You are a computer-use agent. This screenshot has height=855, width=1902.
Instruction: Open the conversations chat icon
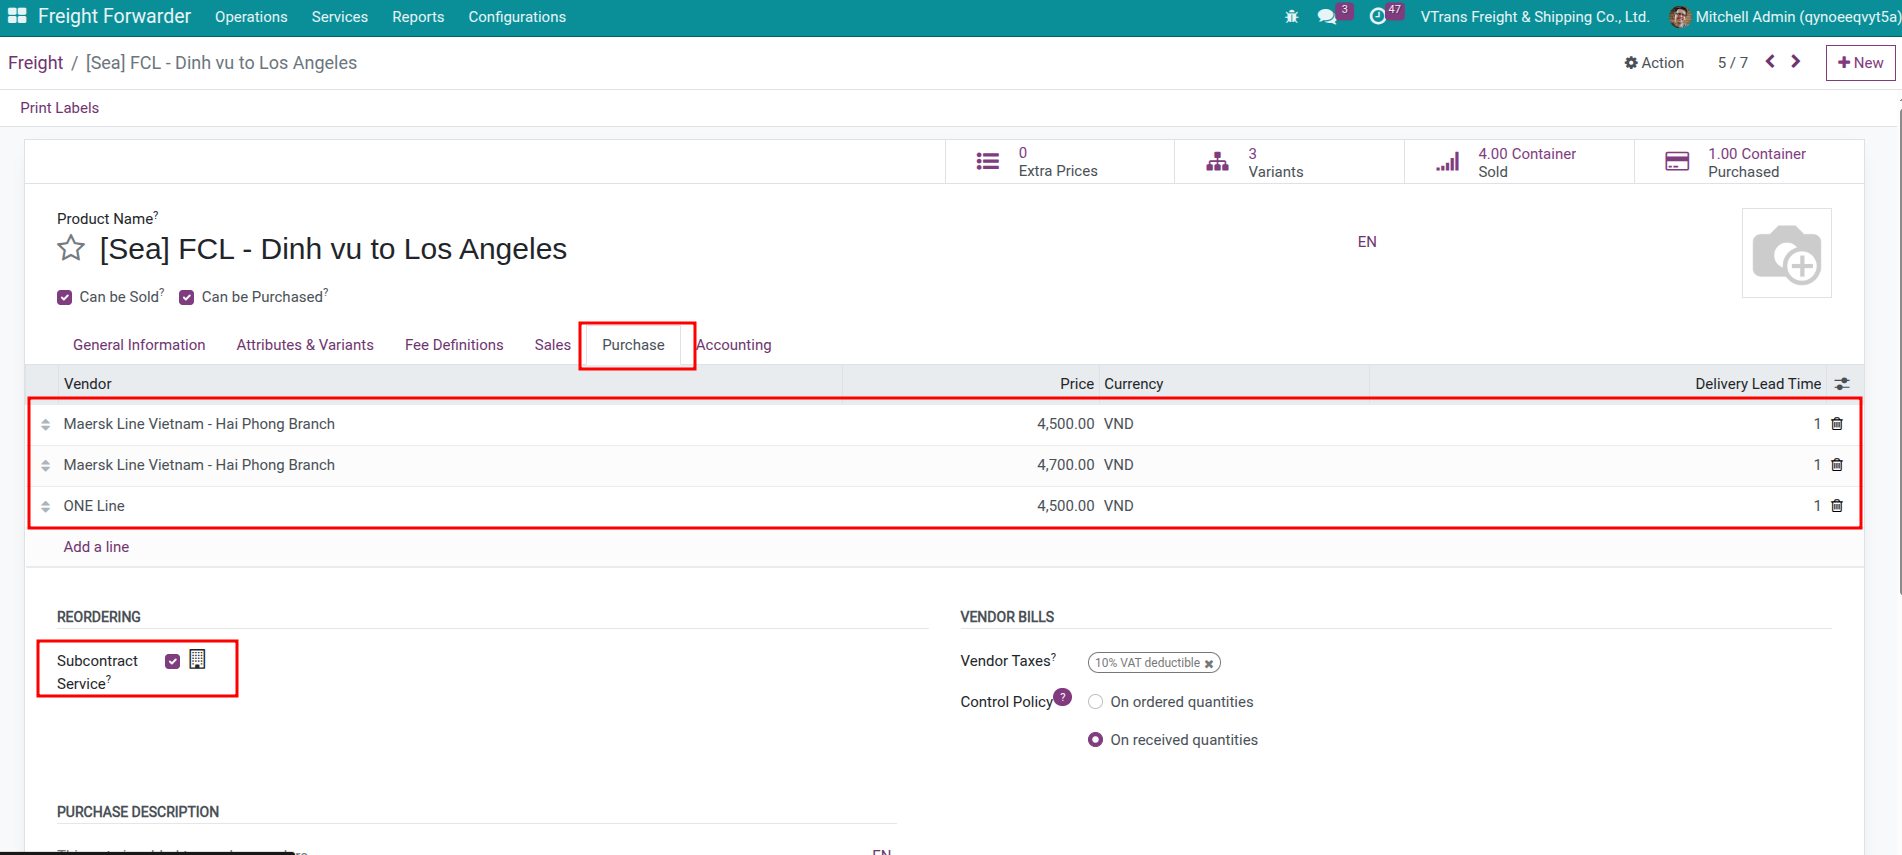tap(1327, 17)
